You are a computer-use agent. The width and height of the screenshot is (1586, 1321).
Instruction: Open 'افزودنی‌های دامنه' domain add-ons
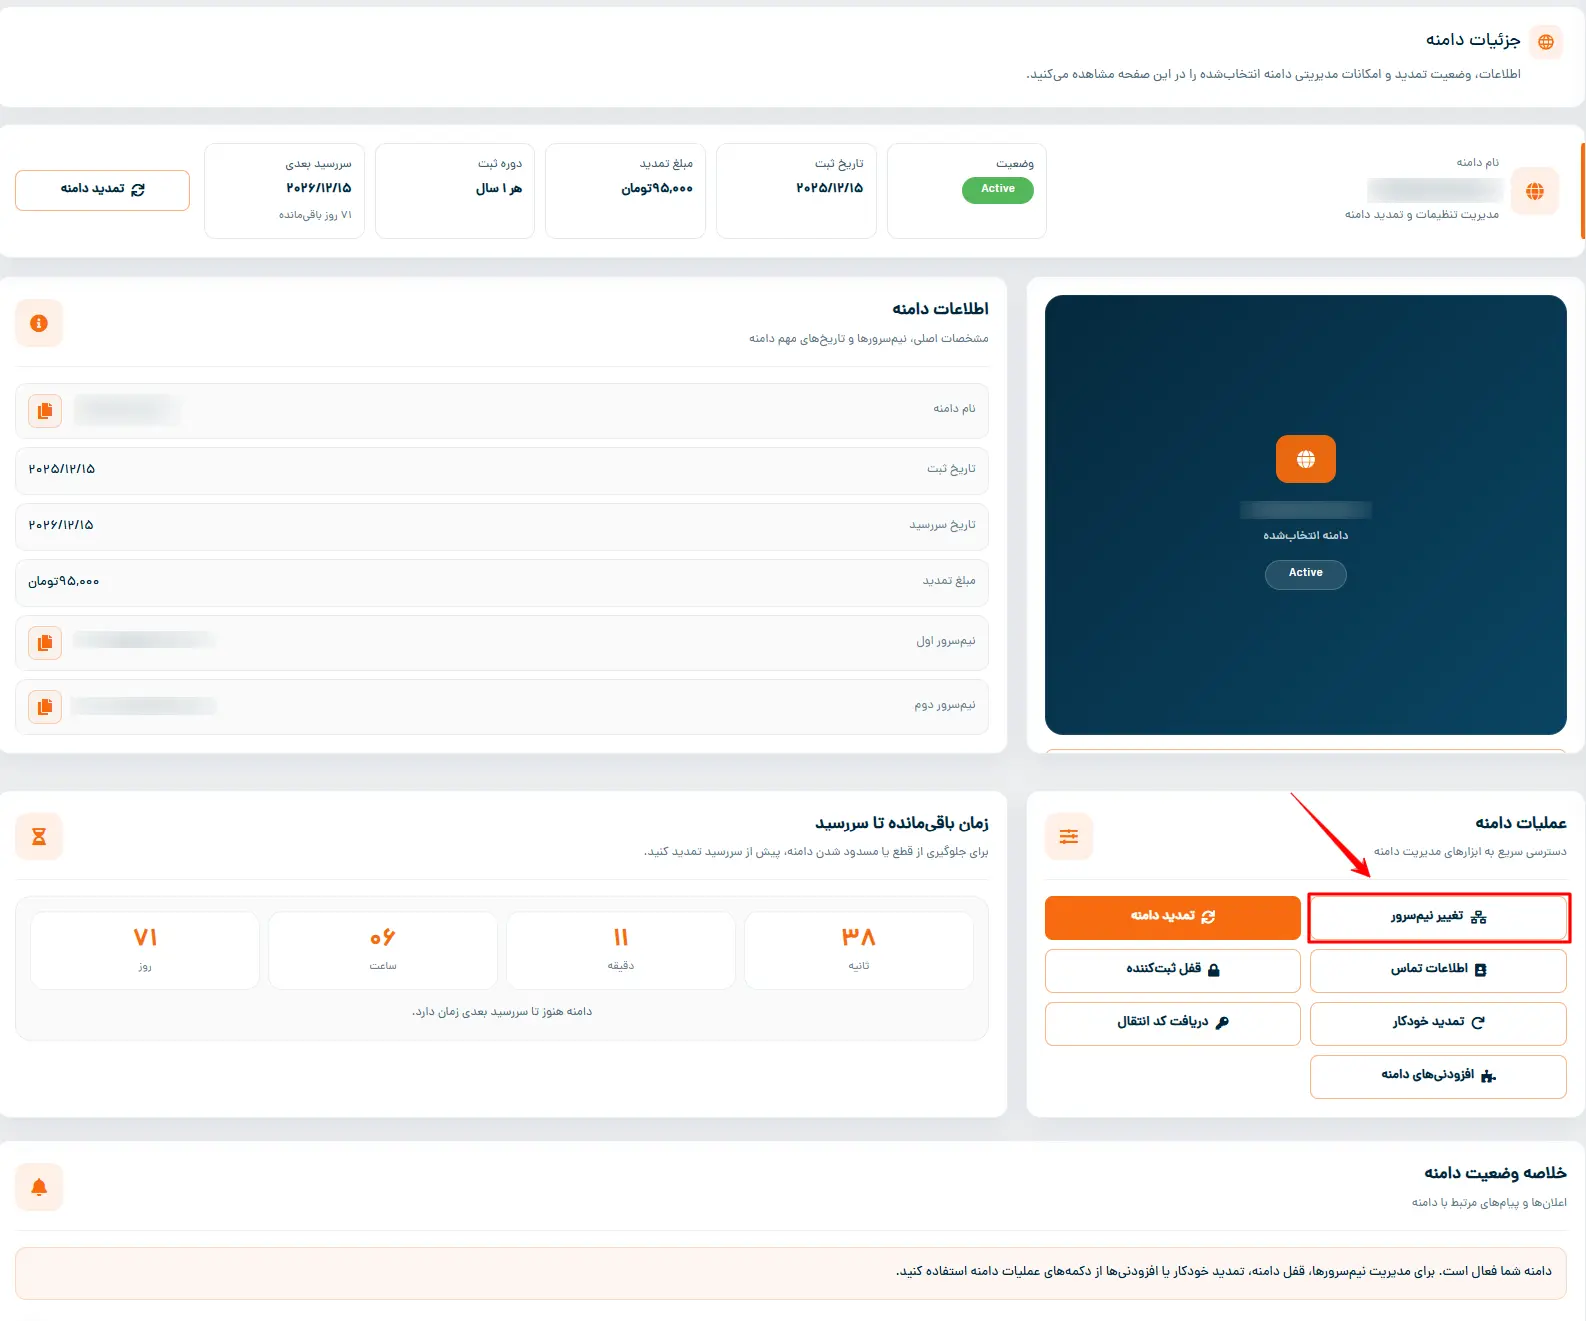tap(1438, 1076)
